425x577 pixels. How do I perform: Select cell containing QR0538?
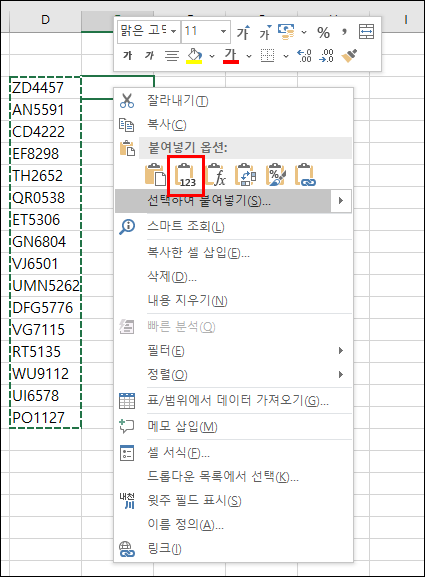(x=45, y=198)
